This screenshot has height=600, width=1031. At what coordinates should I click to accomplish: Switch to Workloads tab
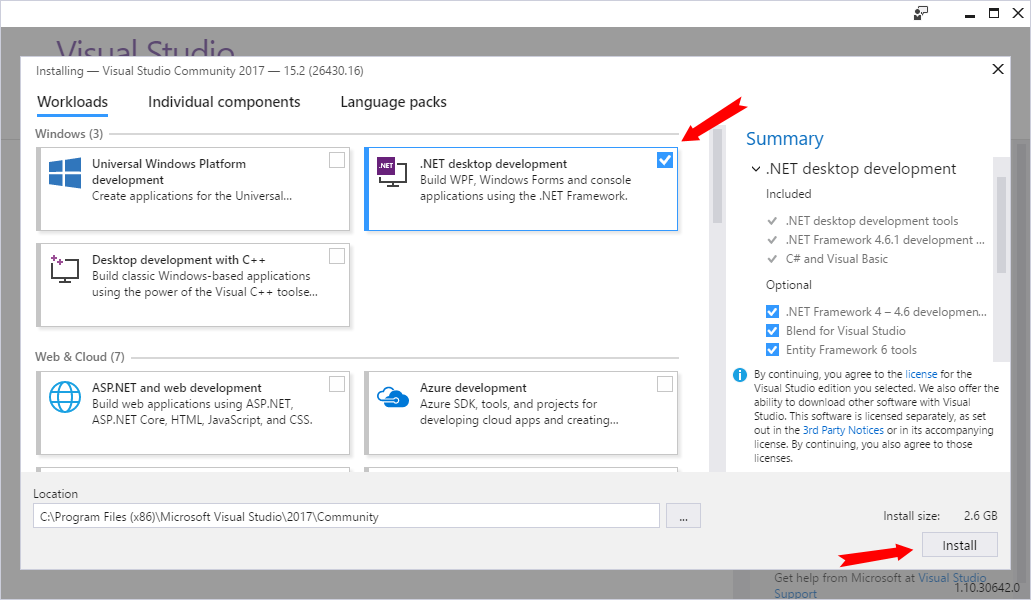(72, 103)
